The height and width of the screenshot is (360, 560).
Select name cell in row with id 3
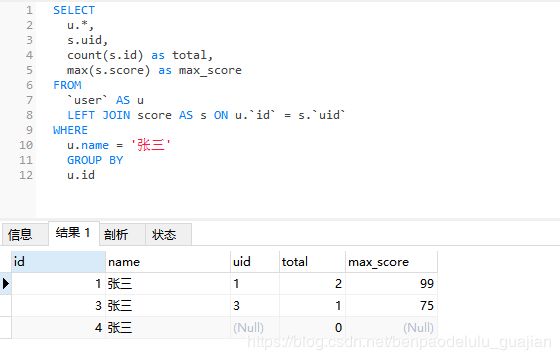pyautogui.click(x=168, y=306)
